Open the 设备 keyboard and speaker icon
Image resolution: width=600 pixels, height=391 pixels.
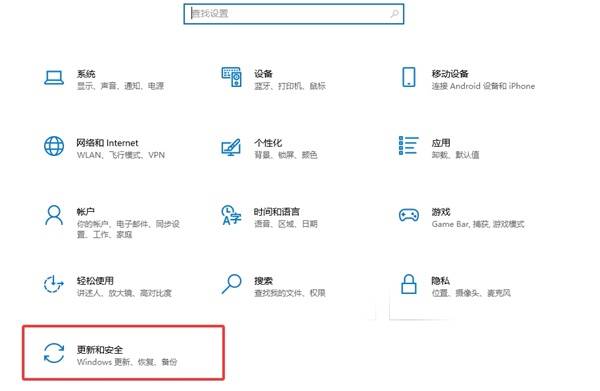coord(232,77)
